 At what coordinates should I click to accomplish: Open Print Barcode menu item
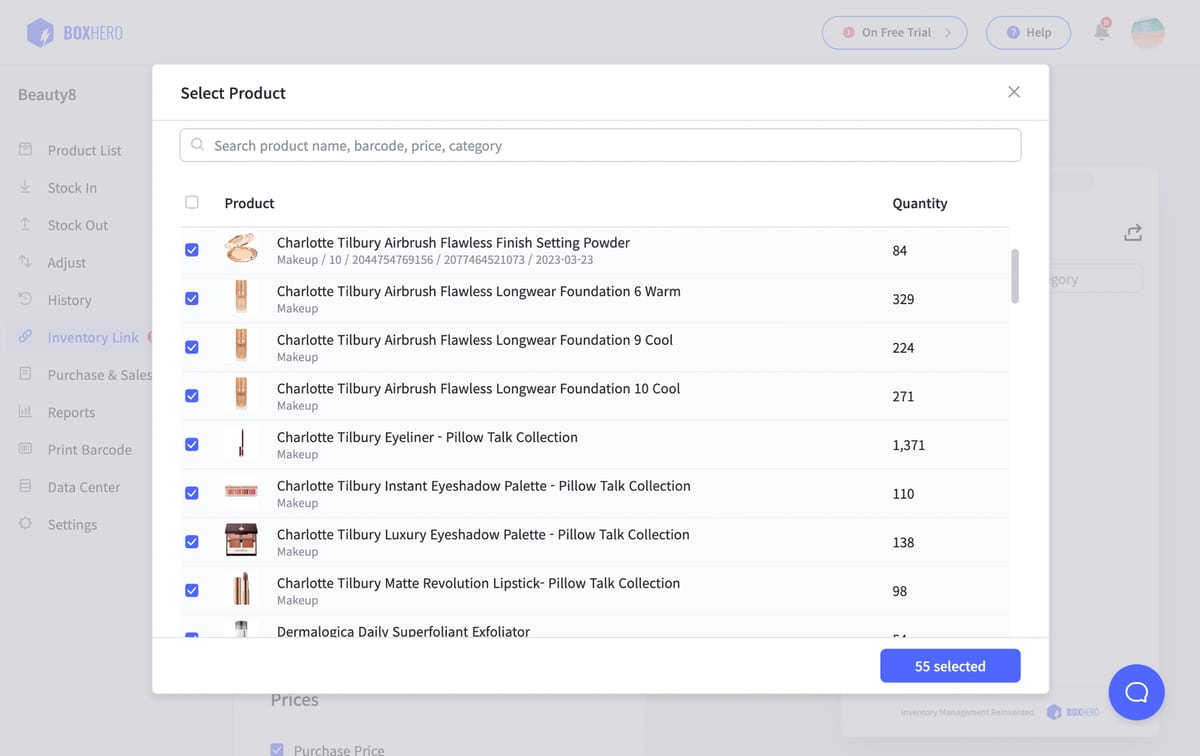(90, 449)
